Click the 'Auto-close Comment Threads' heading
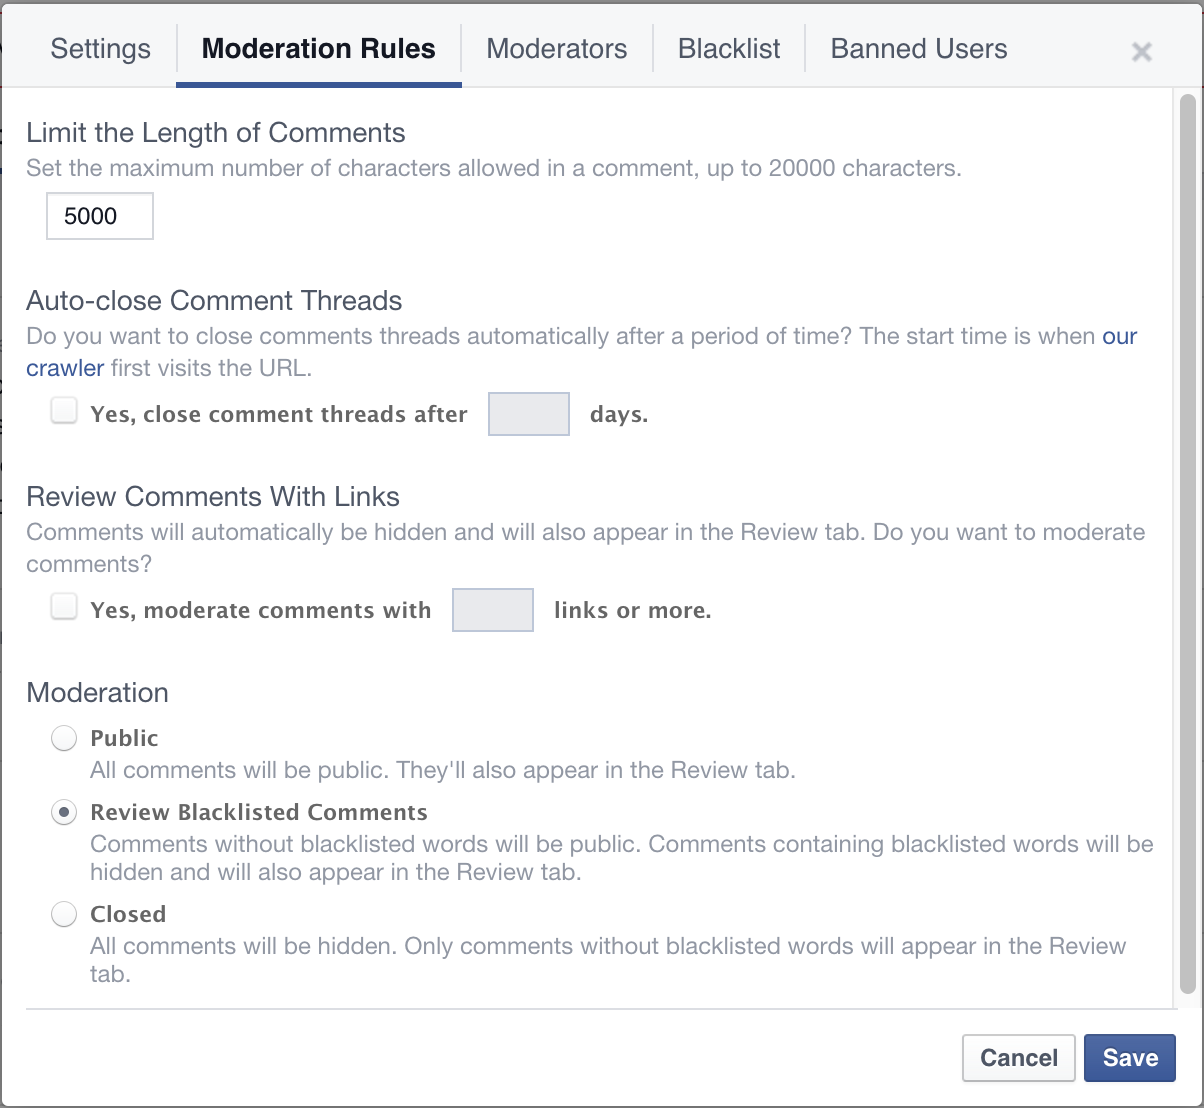1204x1108 pixels. tap(214, 301)
